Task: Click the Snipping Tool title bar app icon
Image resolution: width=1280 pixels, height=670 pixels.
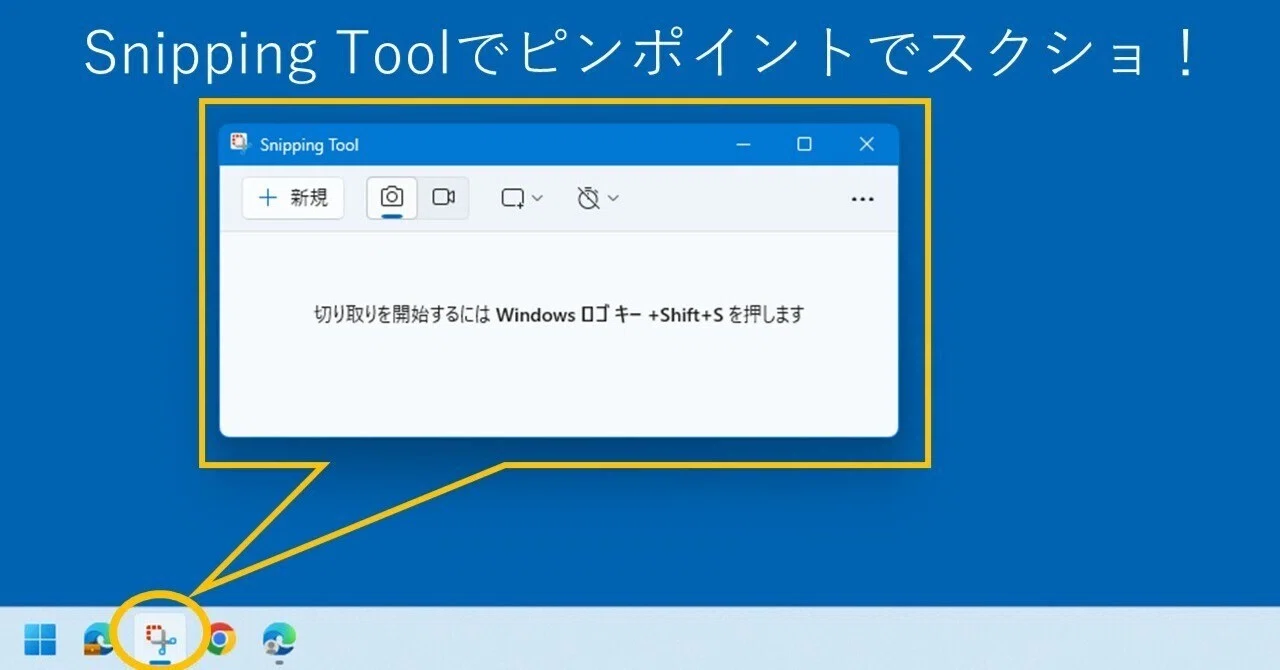Action: click(x=240, y=144)
